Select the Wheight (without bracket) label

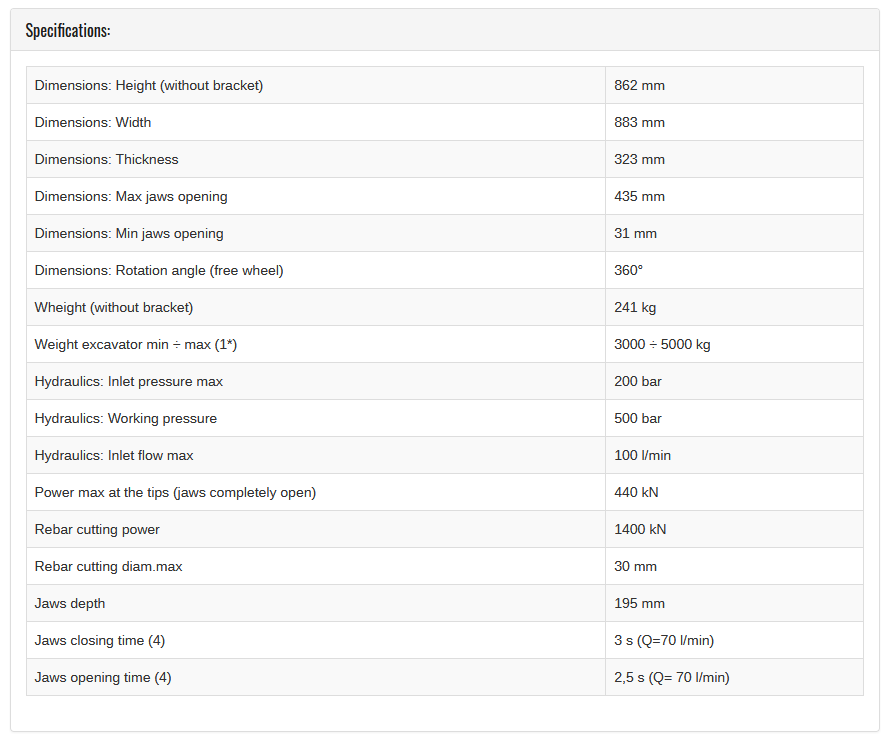pos(114,307)
